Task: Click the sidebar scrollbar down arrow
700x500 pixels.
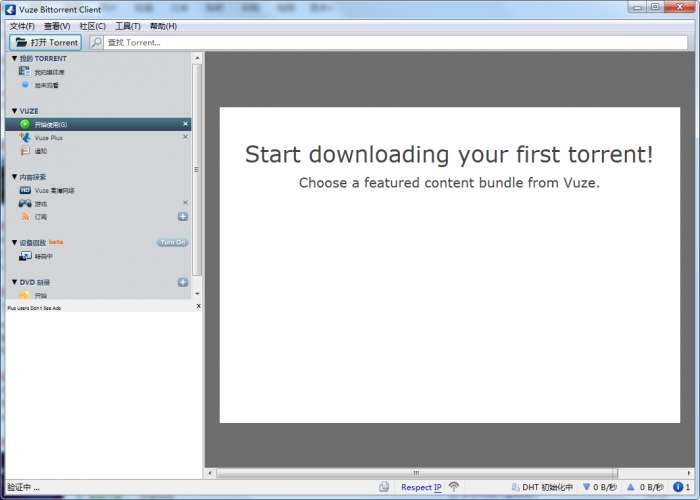Action: (x=197, y=294)
